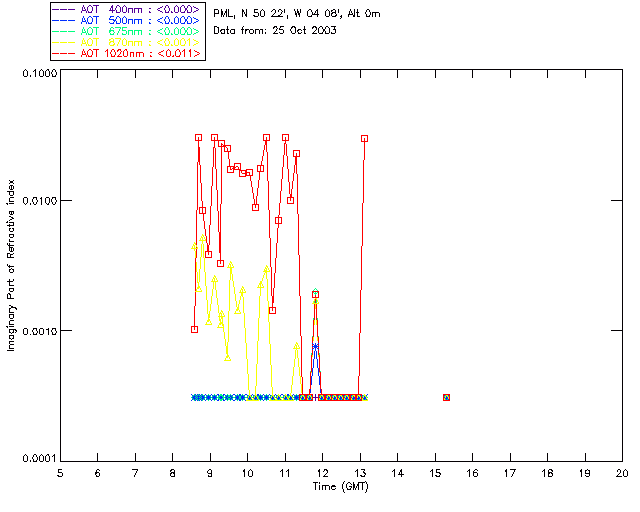Click the Data from 25 Oct 2003 text

click(275, 31)
